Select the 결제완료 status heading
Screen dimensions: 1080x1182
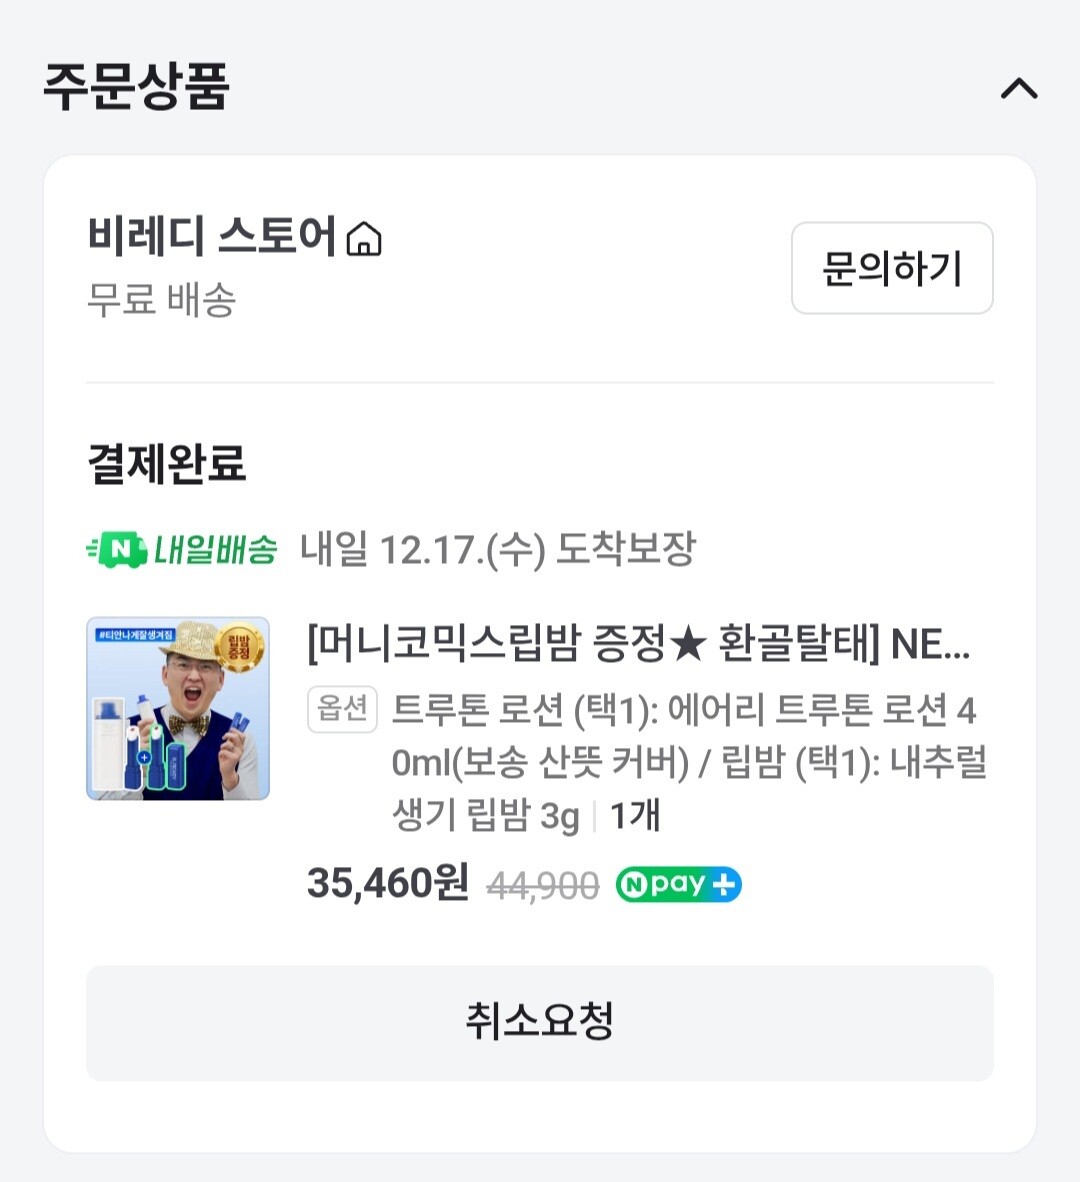click(x=167, y=463)
